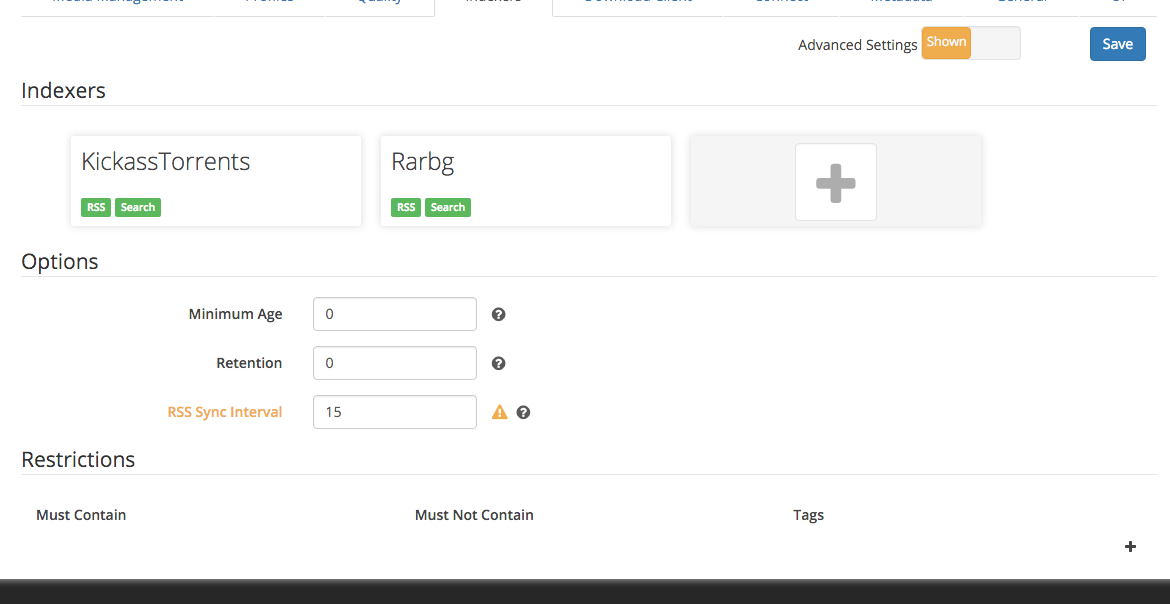The image size is (1170, 604).
Task: Open the Quality settings tab
Action: (x=380, y=3)
